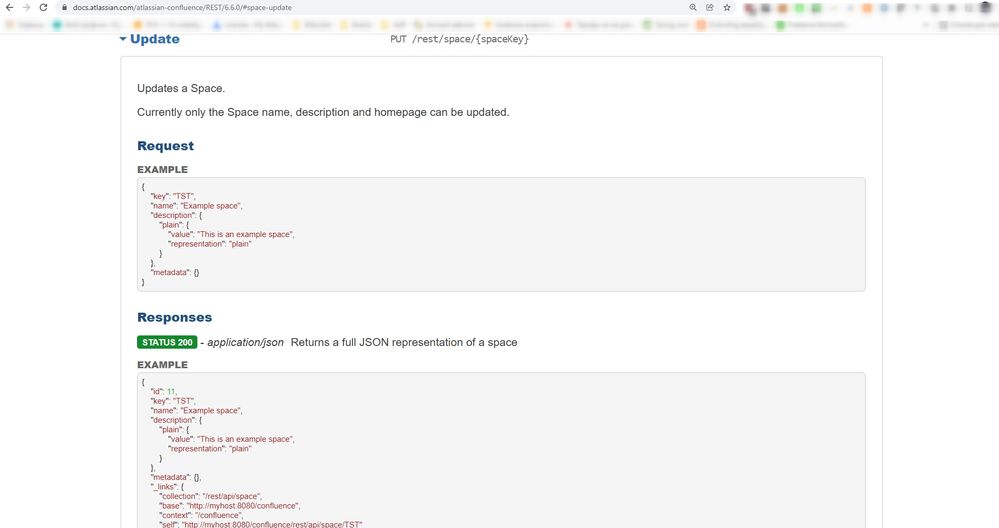Click the 'Updates a Space.' sentence

tap(181, 89)
